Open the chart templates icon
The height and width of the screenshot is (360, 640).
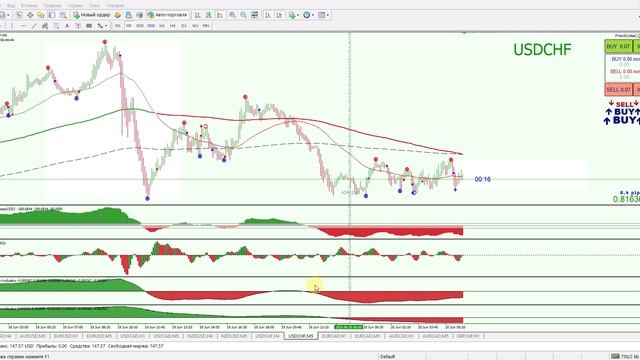pyautogui.click(x=322, y=15)
